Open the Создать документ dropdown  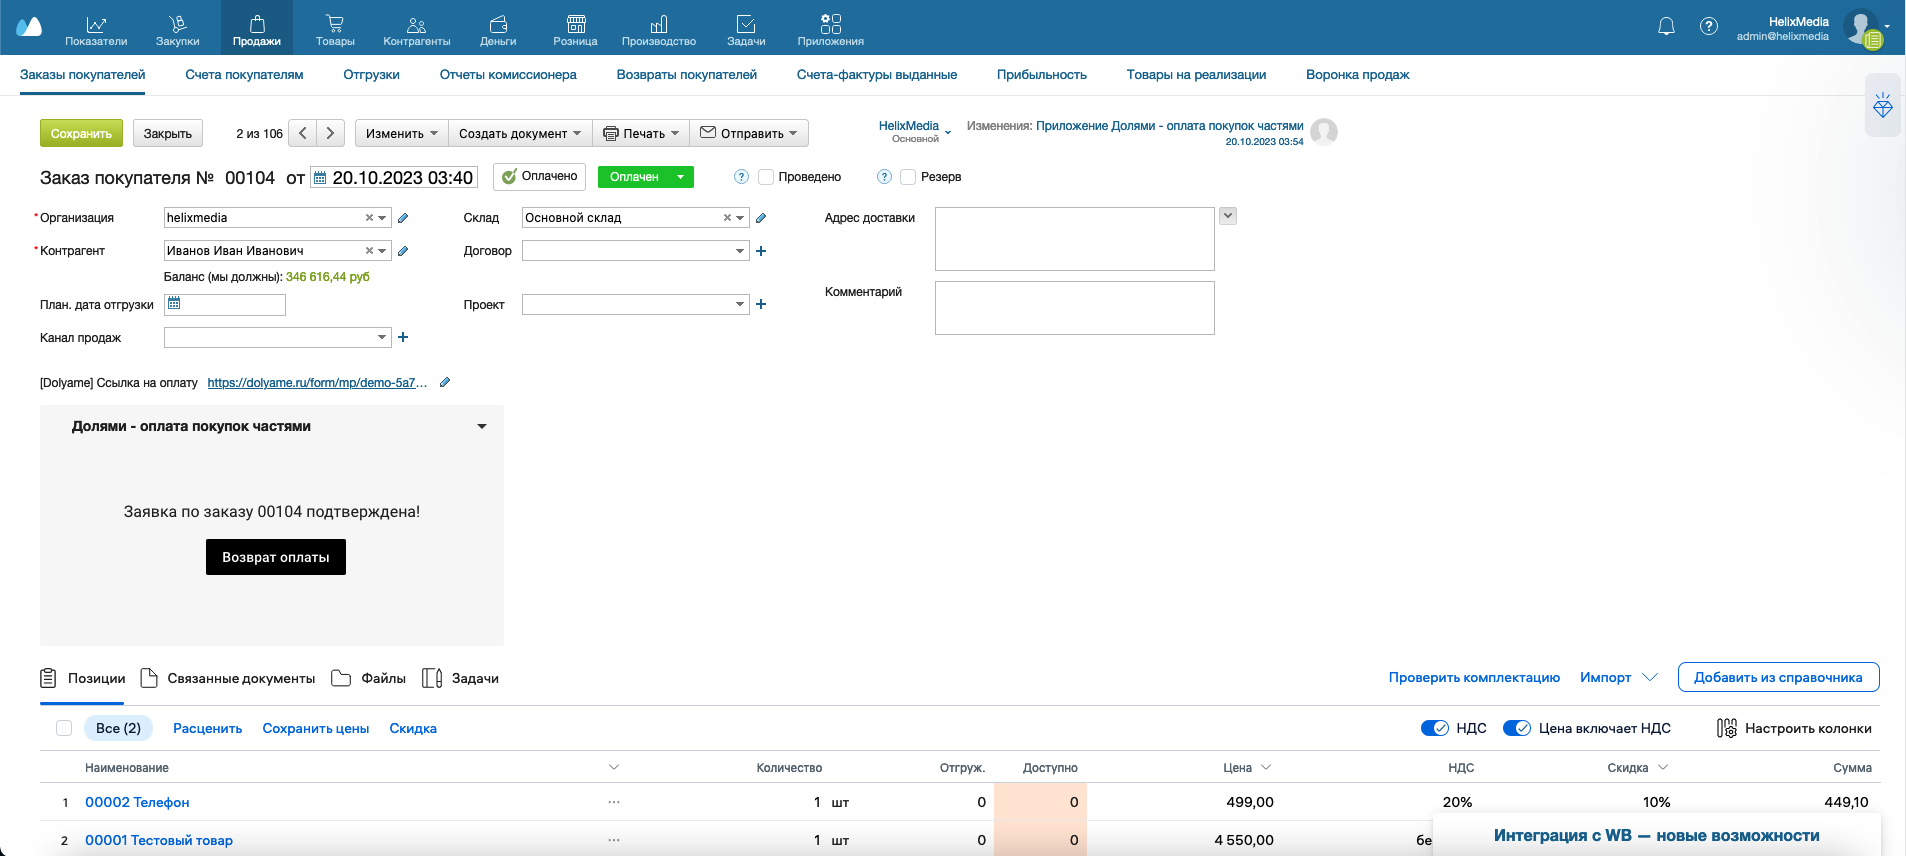click(520, 133)
